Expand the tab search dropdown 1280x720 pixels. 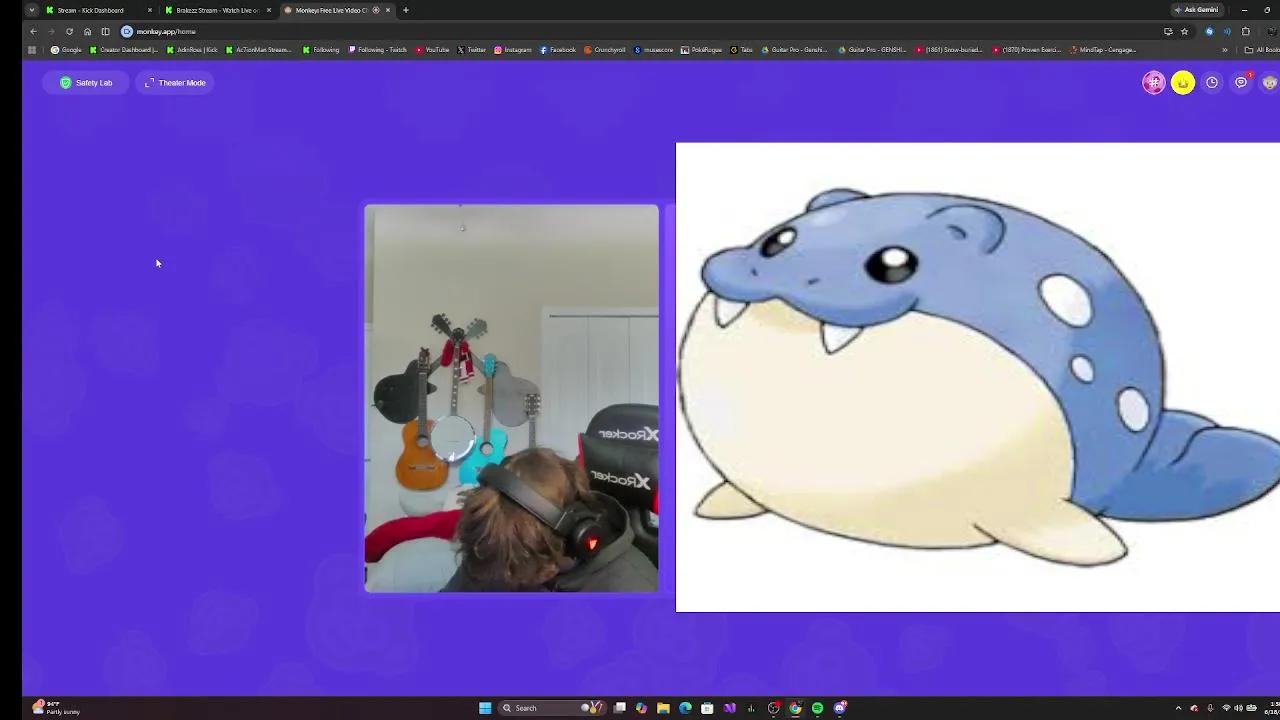31,10
